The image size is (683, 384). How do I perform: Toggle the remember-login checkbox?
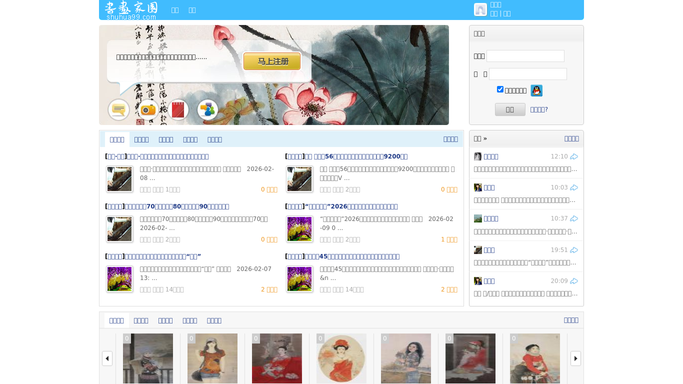click(500, 89)
